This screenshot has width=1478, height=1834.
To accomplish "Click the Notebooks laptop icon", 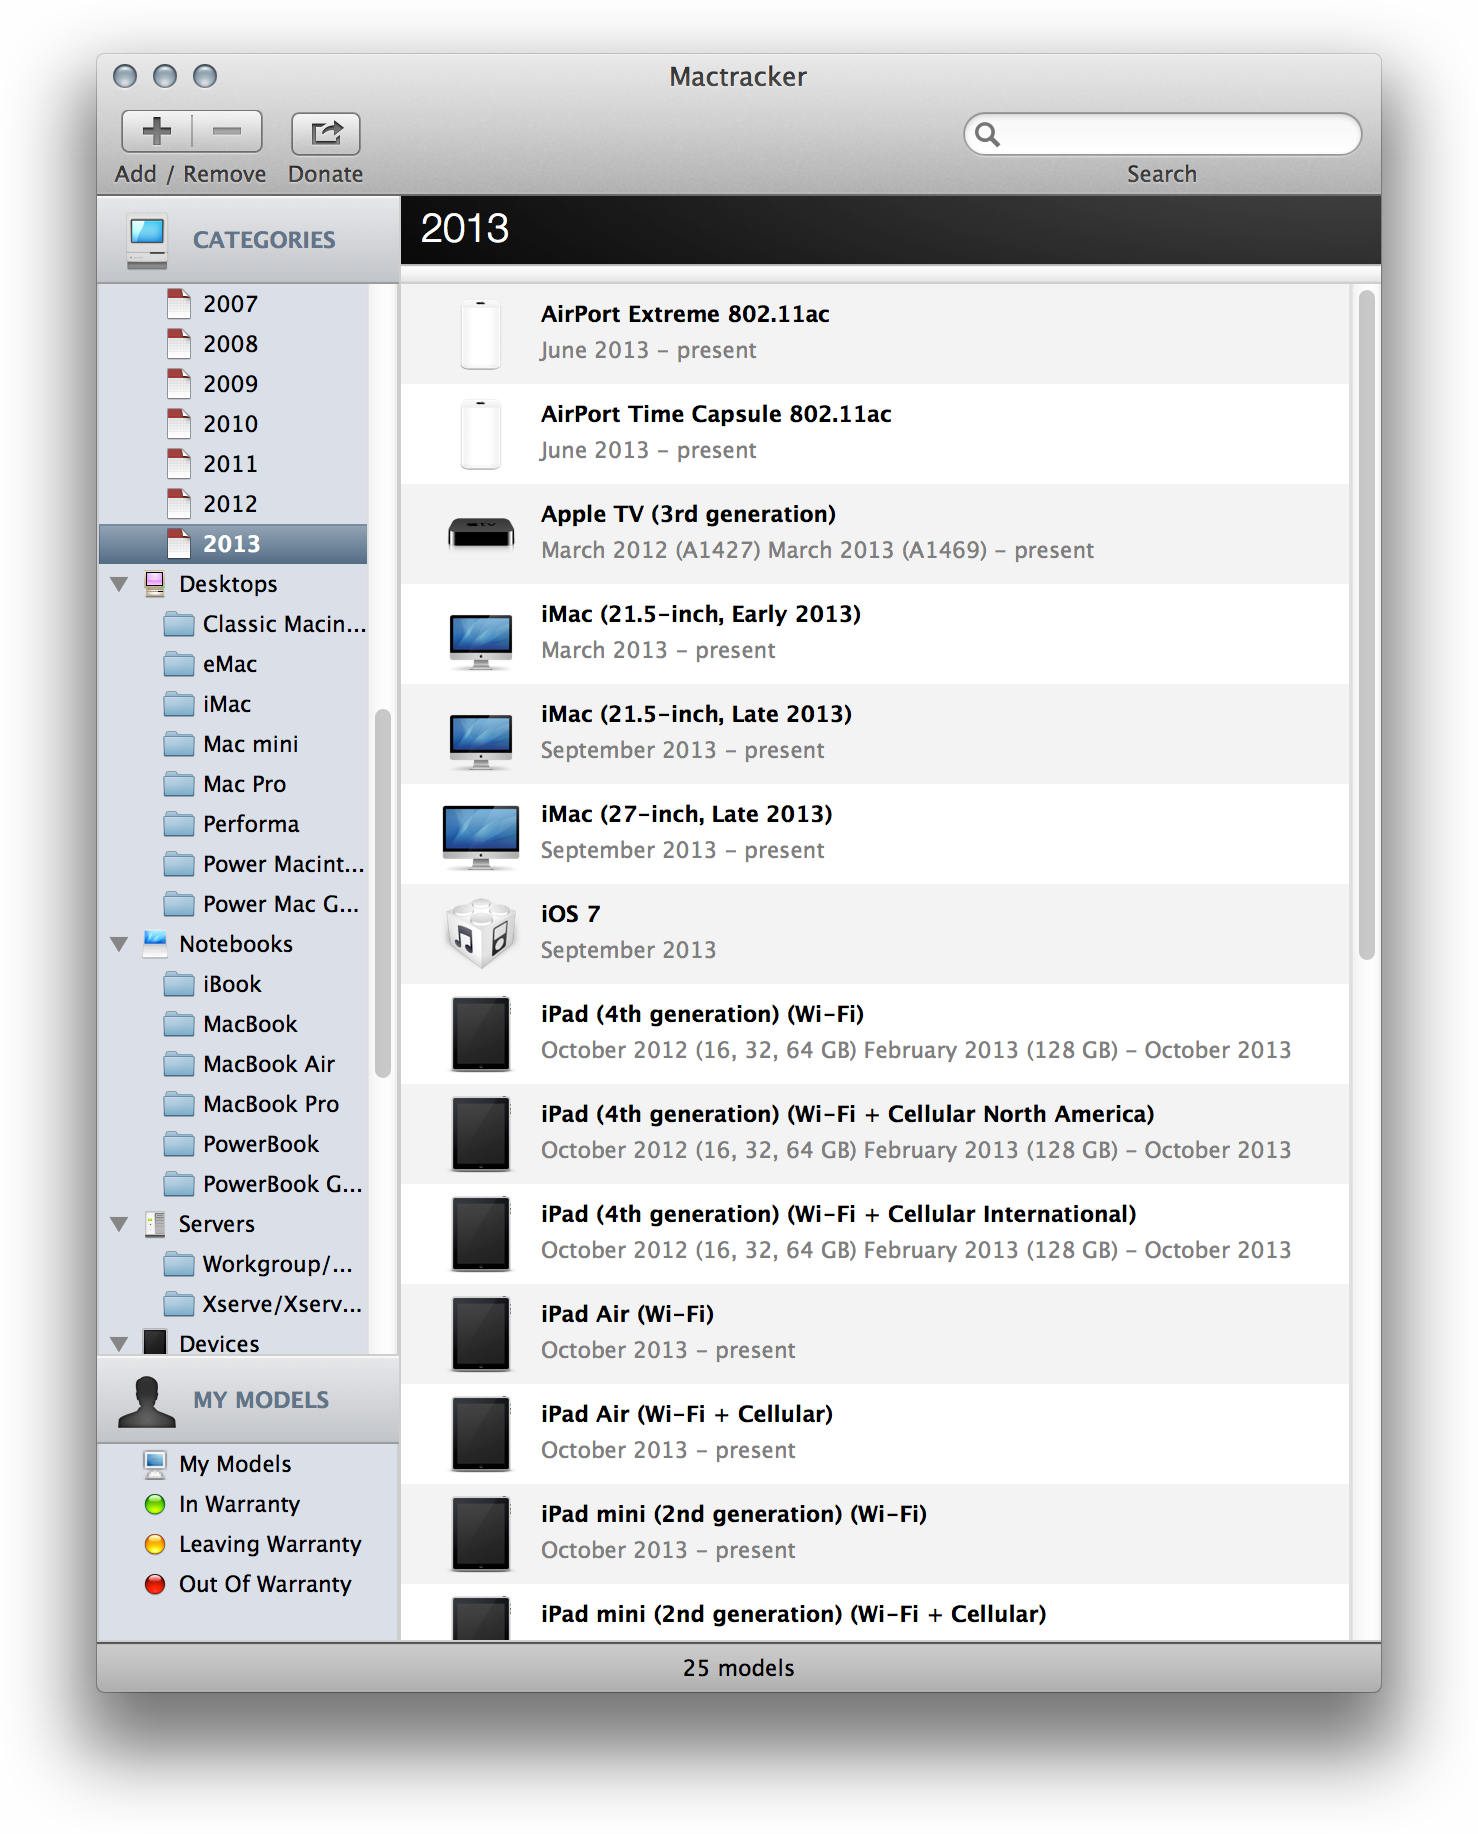I will pos(155,943).
